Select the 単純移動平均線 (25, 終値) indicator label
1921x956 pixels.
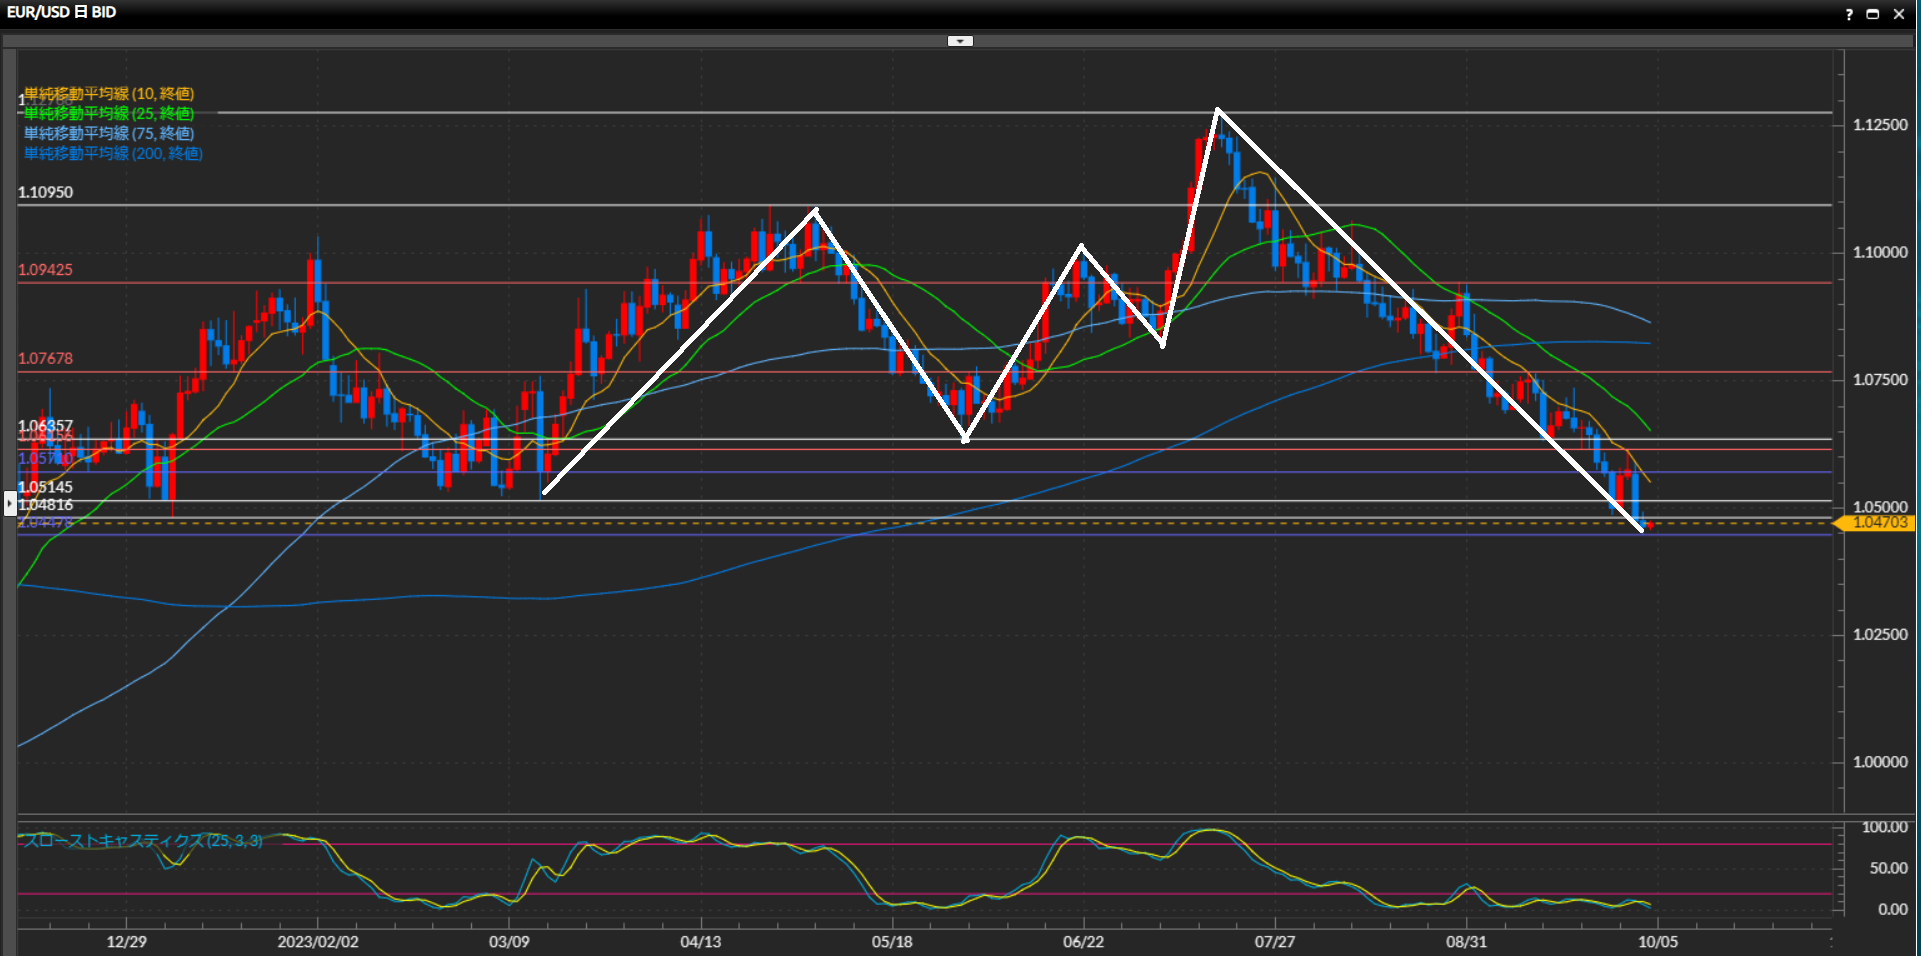[x=109, y=114]
